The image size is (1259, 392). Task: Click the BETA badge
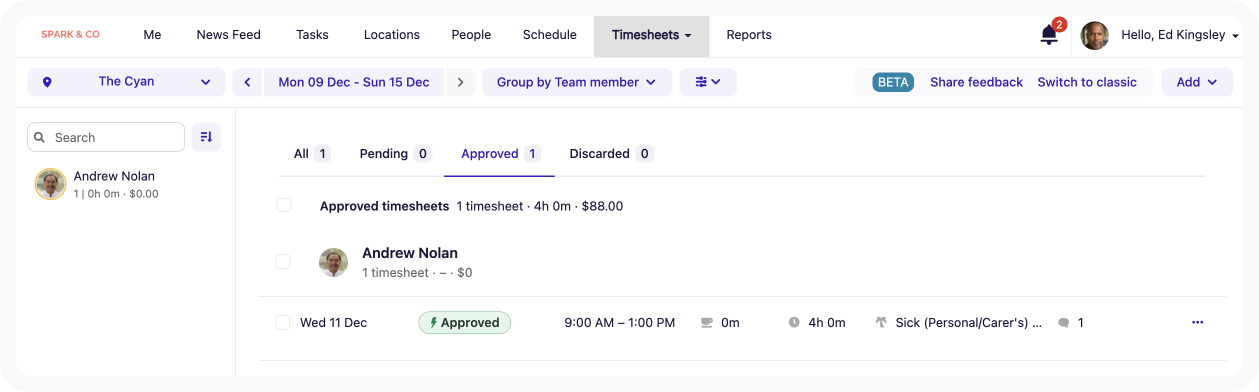pos(893,82)
